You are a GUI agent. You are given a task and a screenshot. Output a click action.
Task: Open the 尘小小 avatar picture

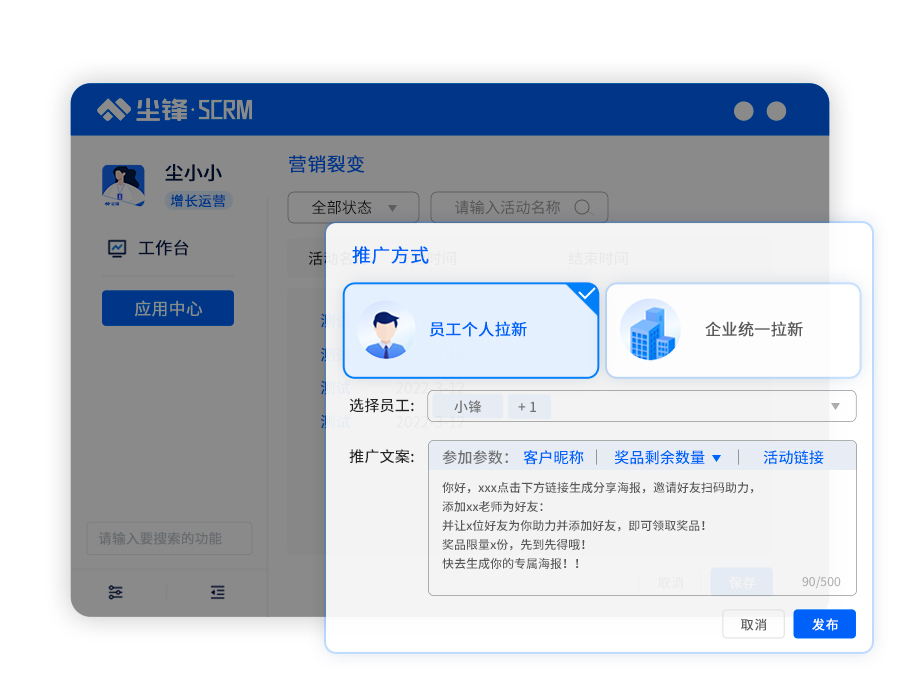click(x=123, y=185)
